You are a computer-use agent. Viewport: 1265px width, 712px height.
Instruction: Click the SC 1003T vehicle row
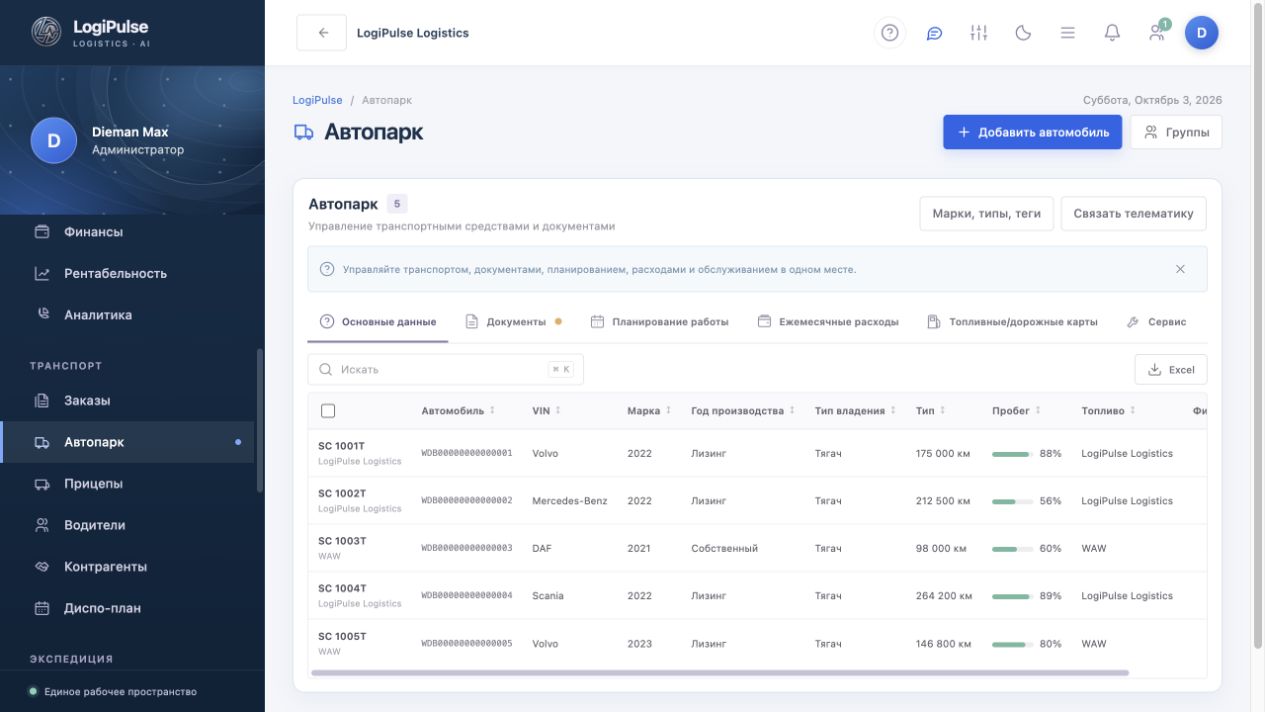757,548
